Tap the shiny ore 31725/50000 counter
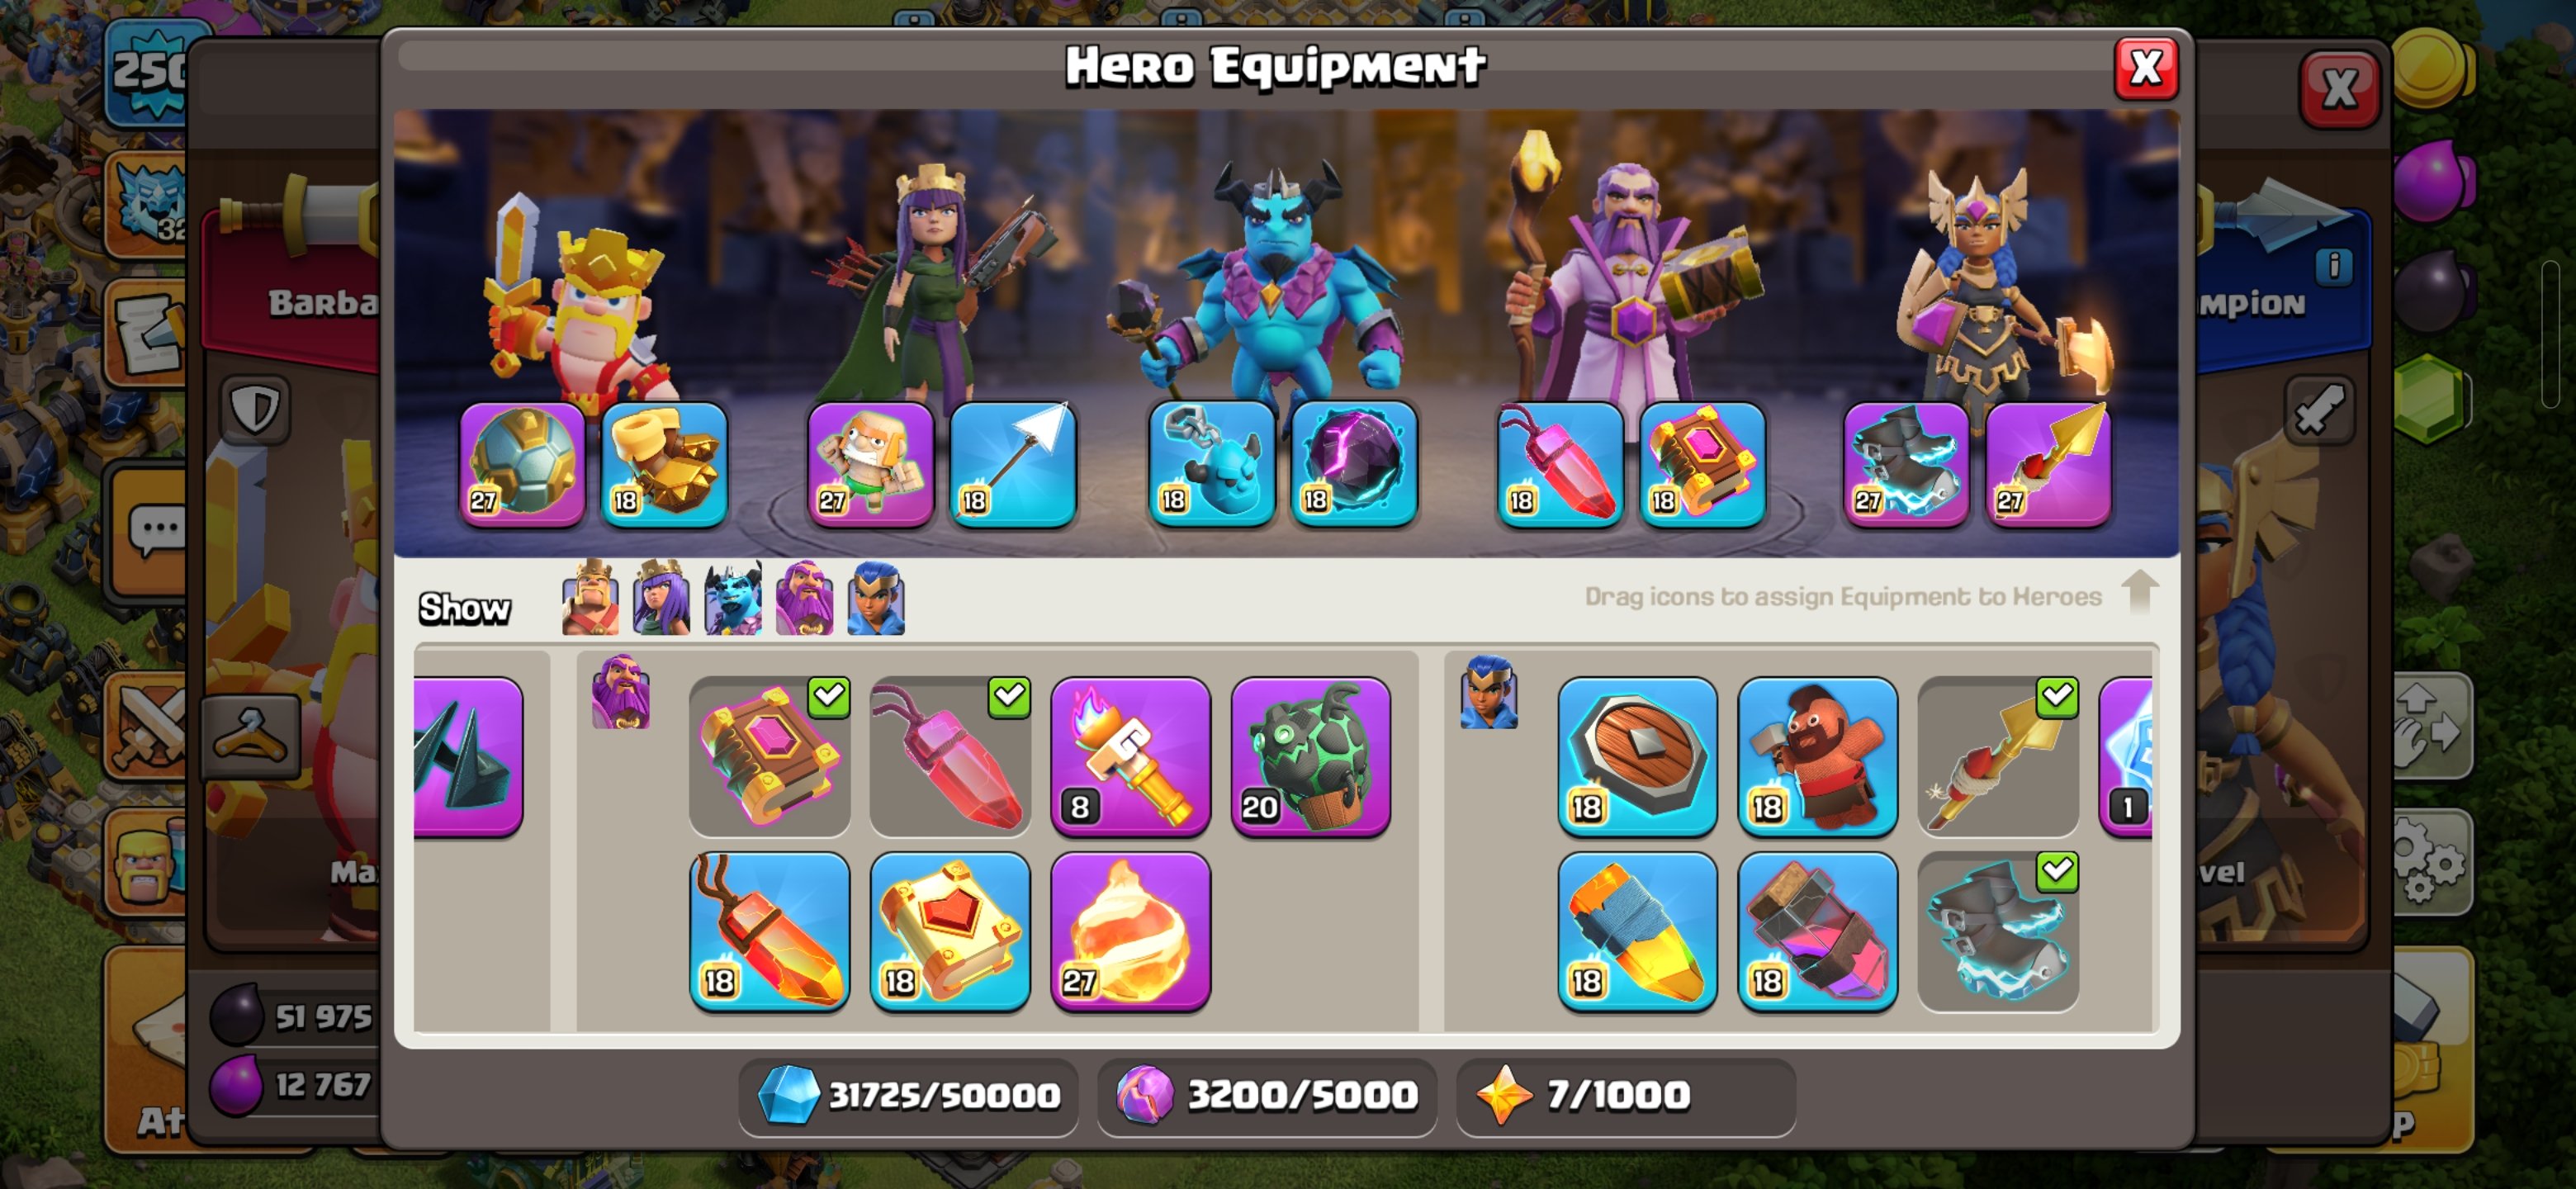Screen dimensions: 2576x1189 pyautogui.click(x=908, y=1096)
